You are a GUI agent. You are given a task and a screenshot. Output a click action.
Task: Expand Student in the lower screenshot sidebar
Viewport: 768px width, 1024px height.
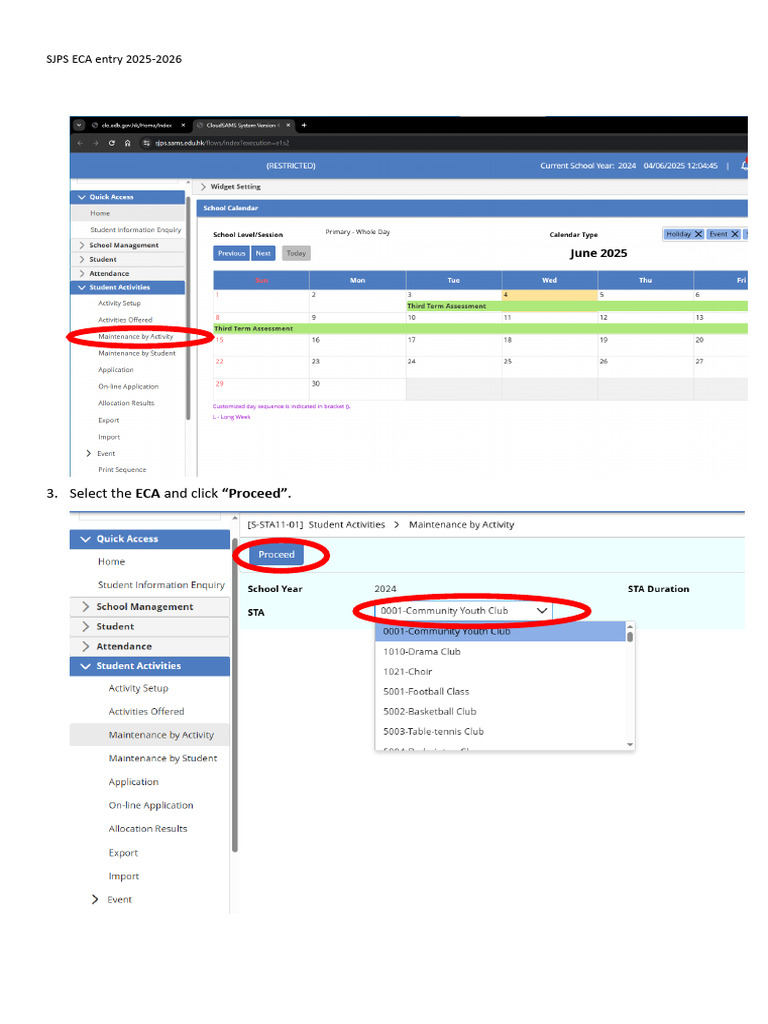click(150, 626)
